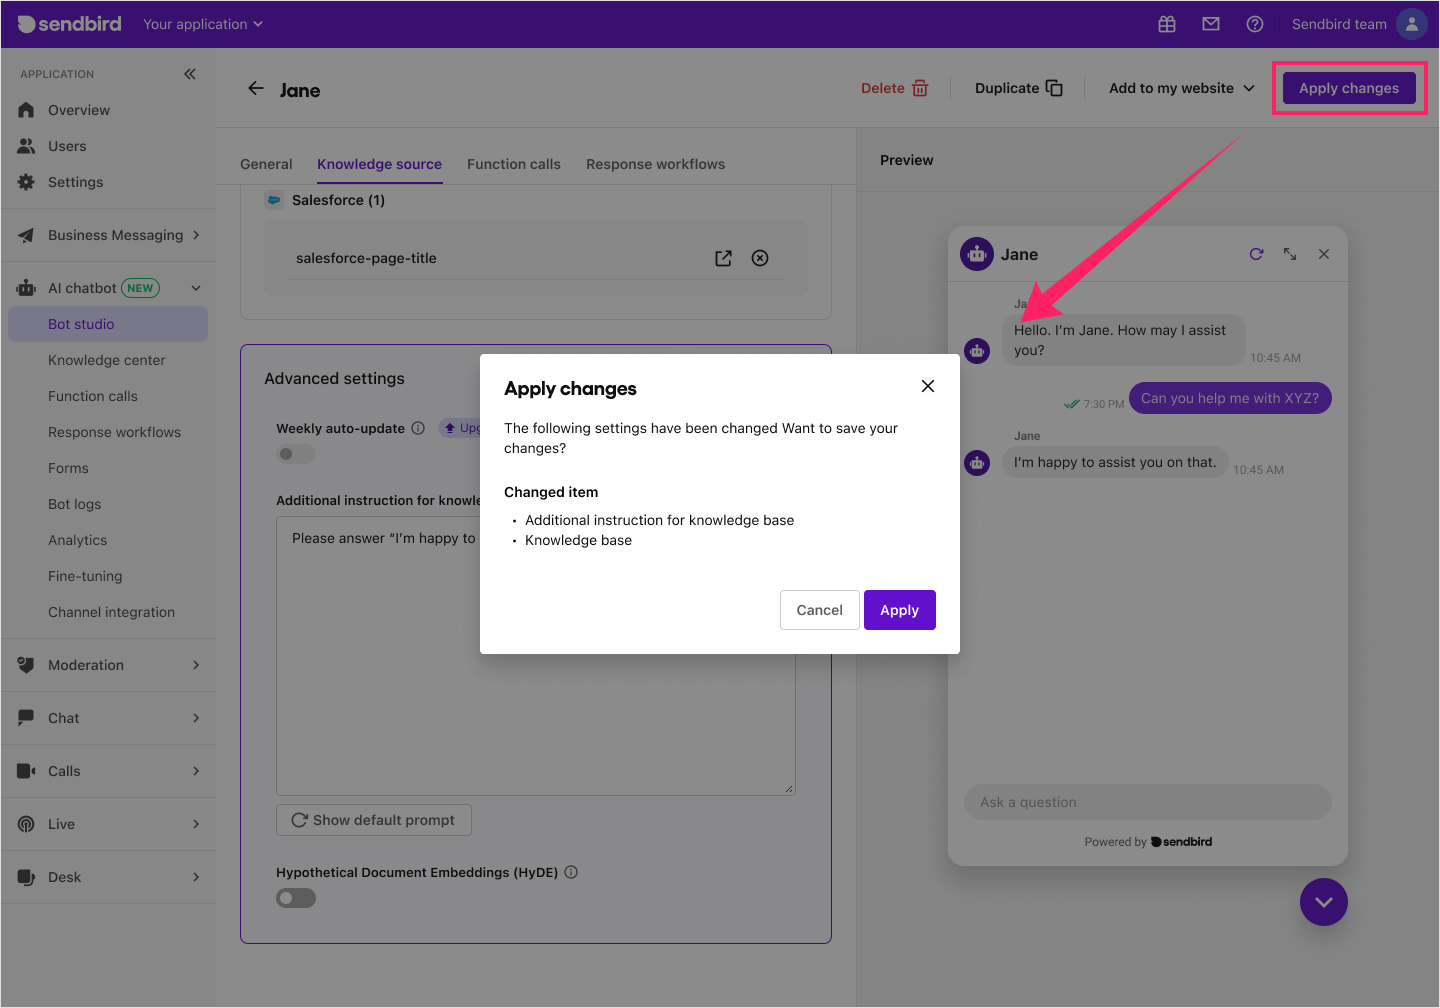This screenshot has width=1440, height=1008.
Task: Close the Jane preview chat widget
Action: pos(1324,254)
